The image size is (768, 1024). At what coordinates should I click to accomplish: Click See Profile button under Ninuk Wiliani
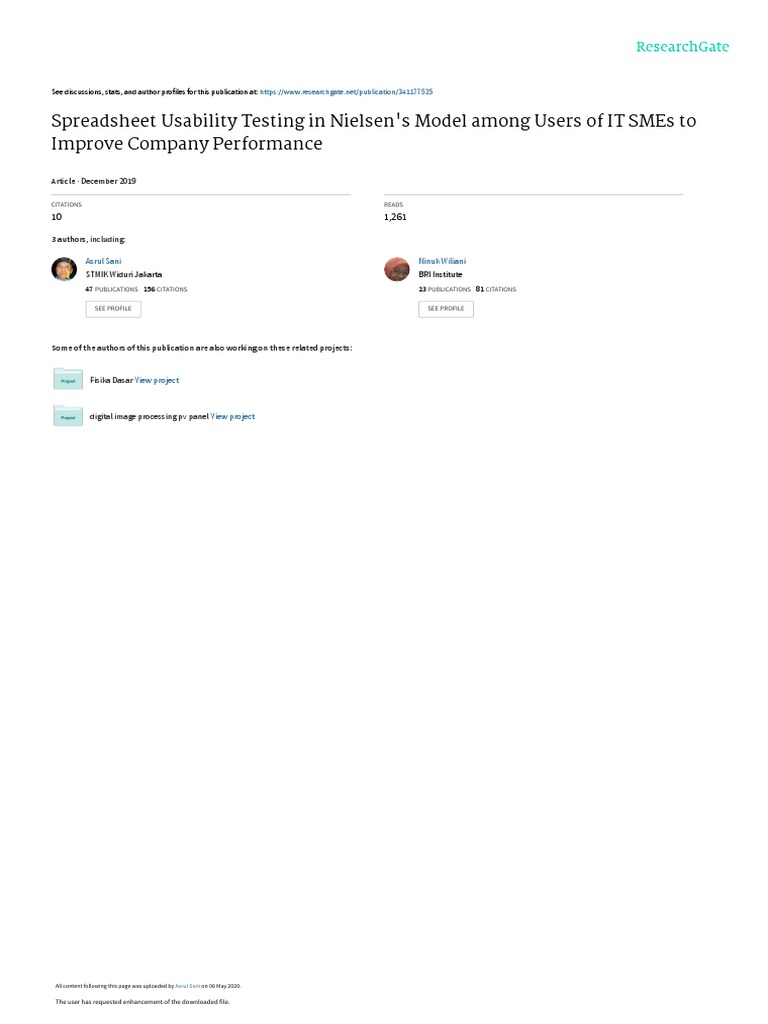point(446,309)
